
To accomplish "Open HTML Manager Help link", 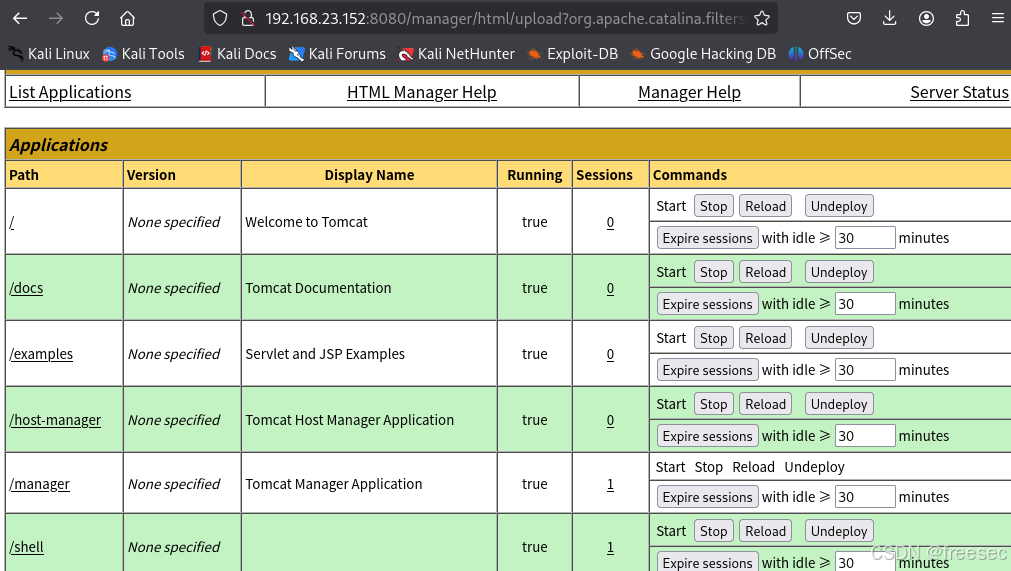I will [x=422, y=92].
